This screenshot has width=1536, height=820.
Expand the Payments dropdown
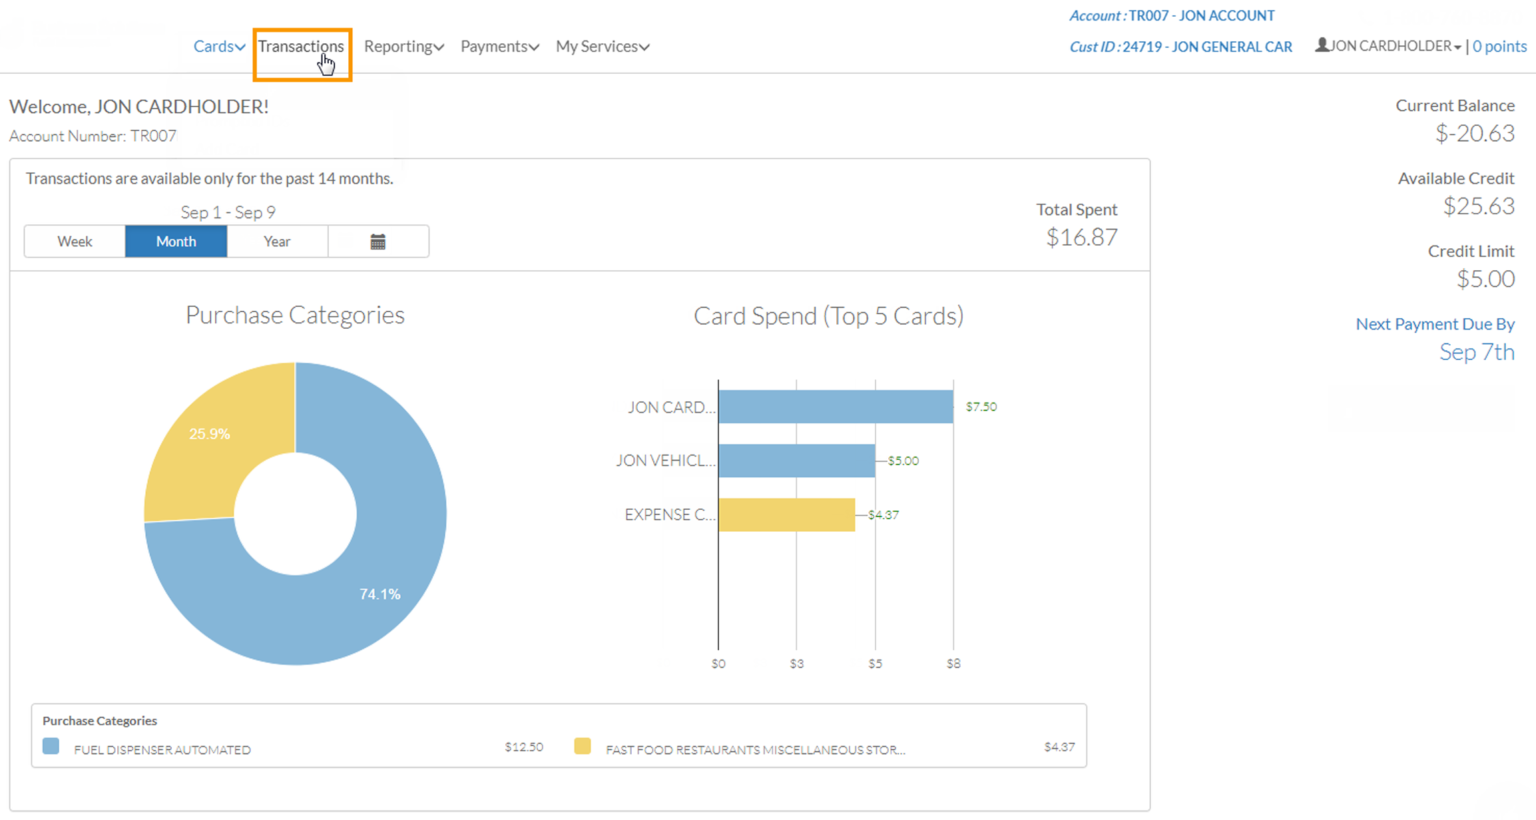tap(499, 46)
